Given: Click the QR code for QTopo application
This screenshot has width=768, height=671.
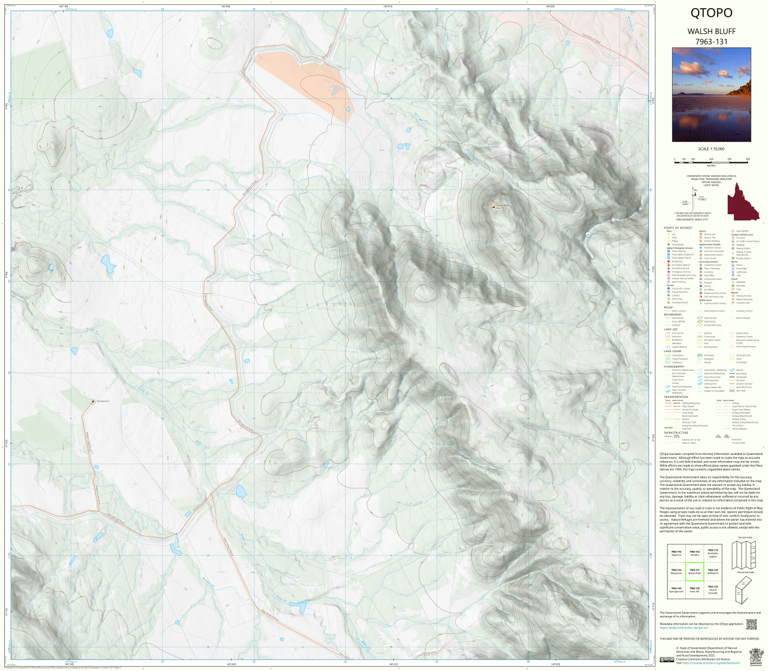Looking at the screenshot, I should 751,624.
